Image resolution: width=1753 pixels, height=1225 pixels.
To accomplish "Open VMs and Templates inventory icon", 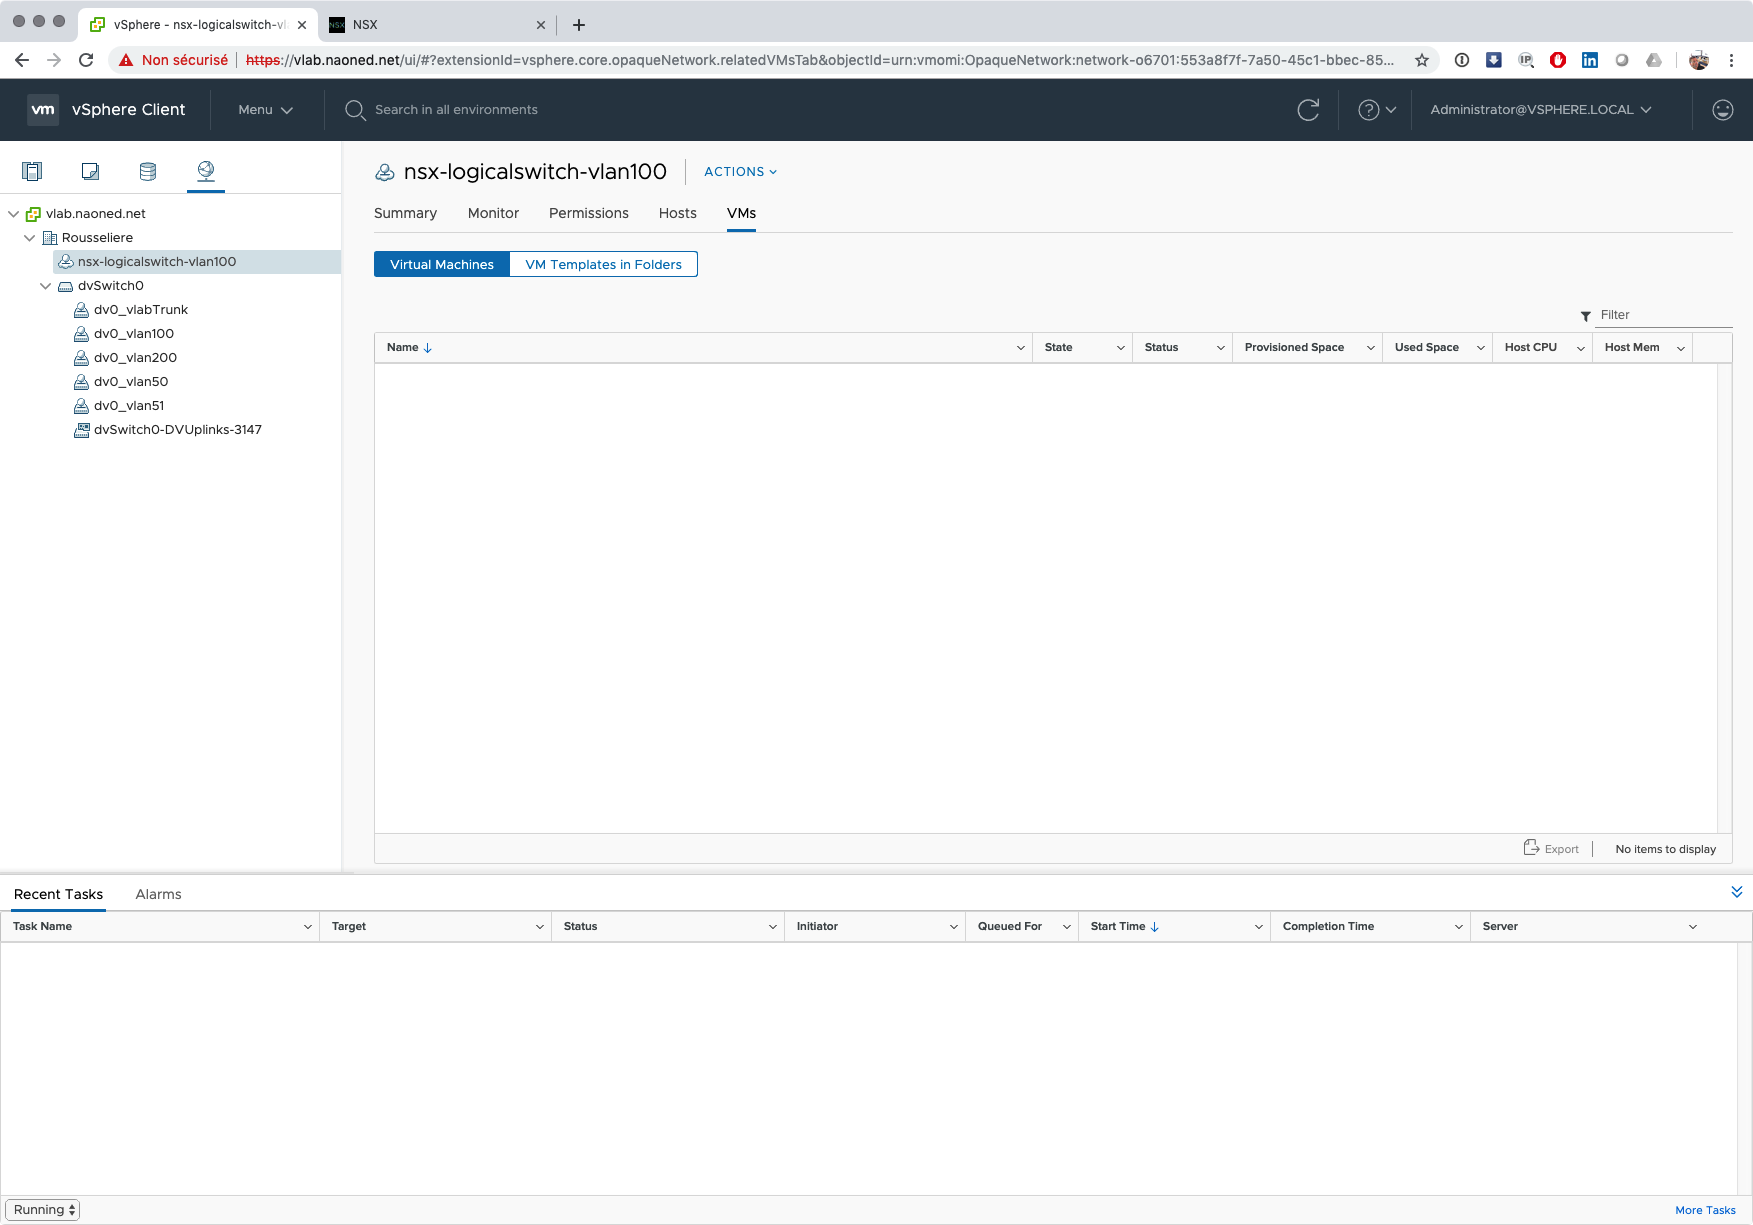I will pos(90,171).
